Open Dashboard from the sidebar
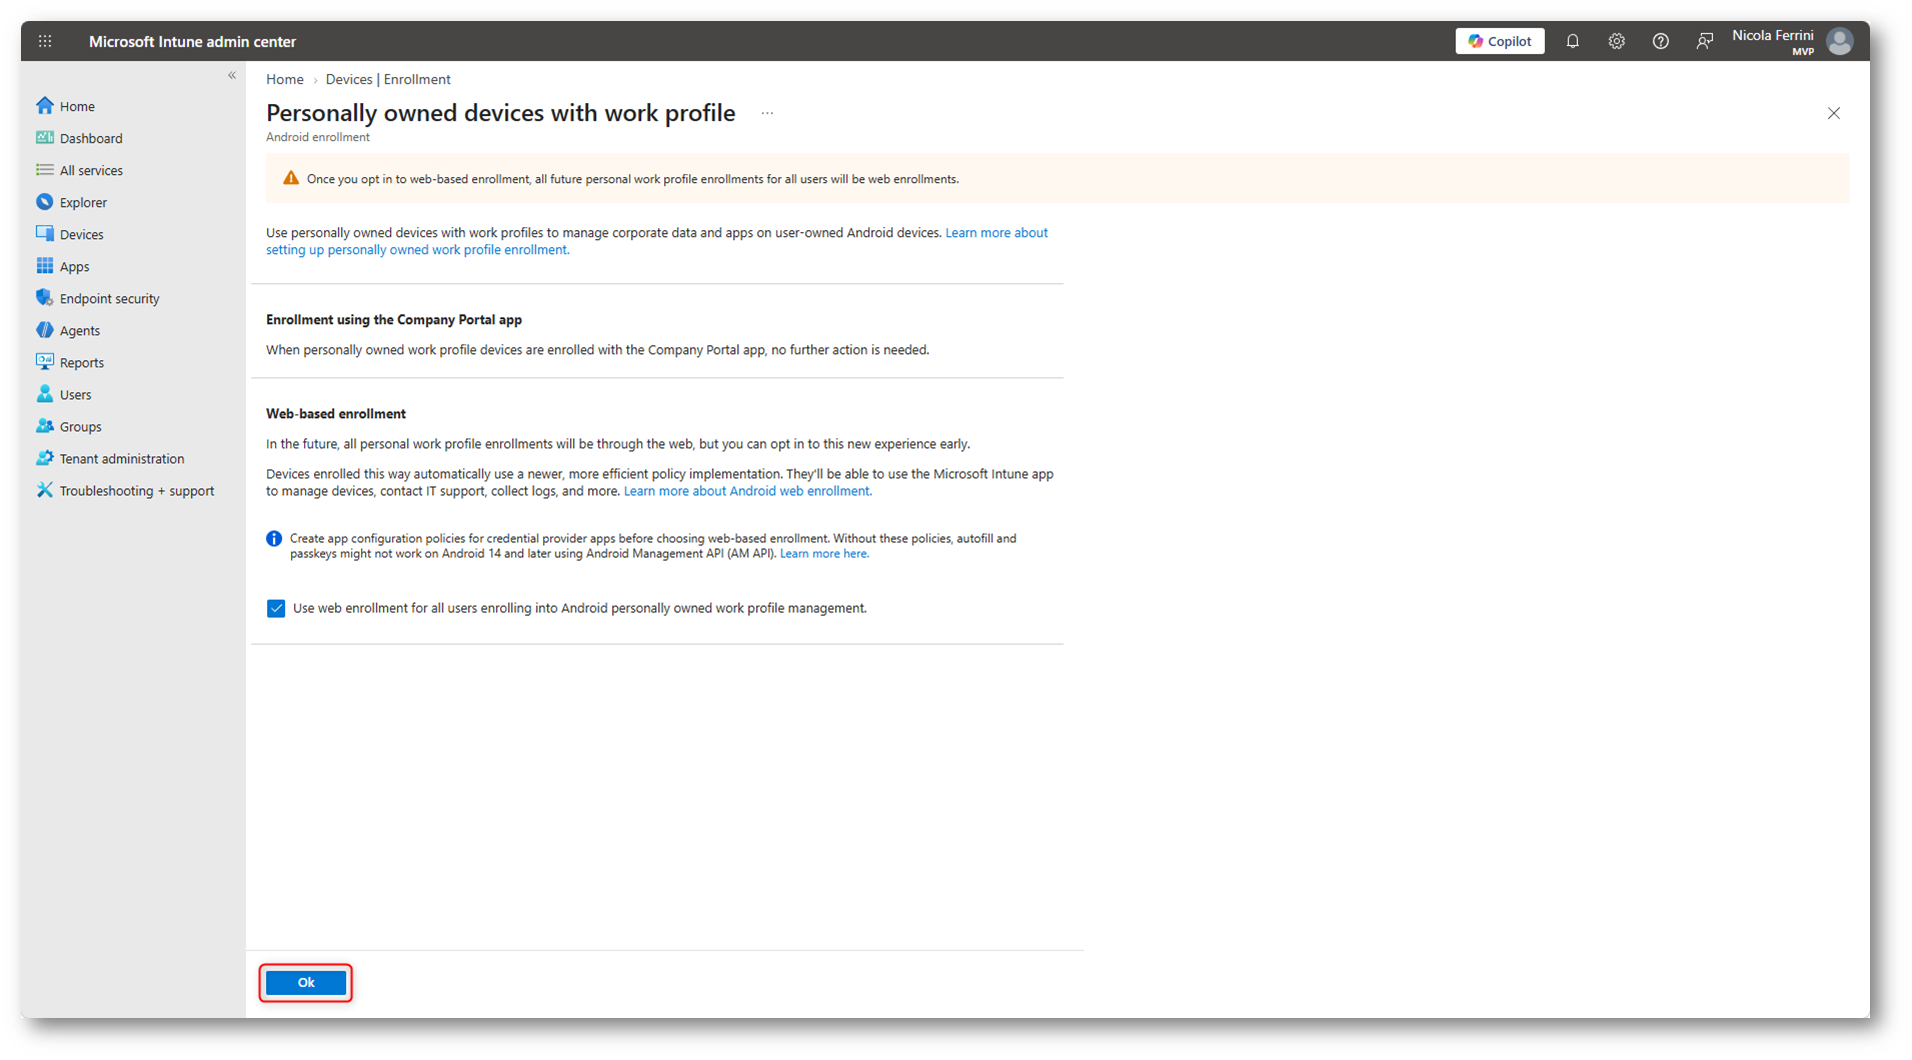1912x1060 pixels. tap(91, 138)
